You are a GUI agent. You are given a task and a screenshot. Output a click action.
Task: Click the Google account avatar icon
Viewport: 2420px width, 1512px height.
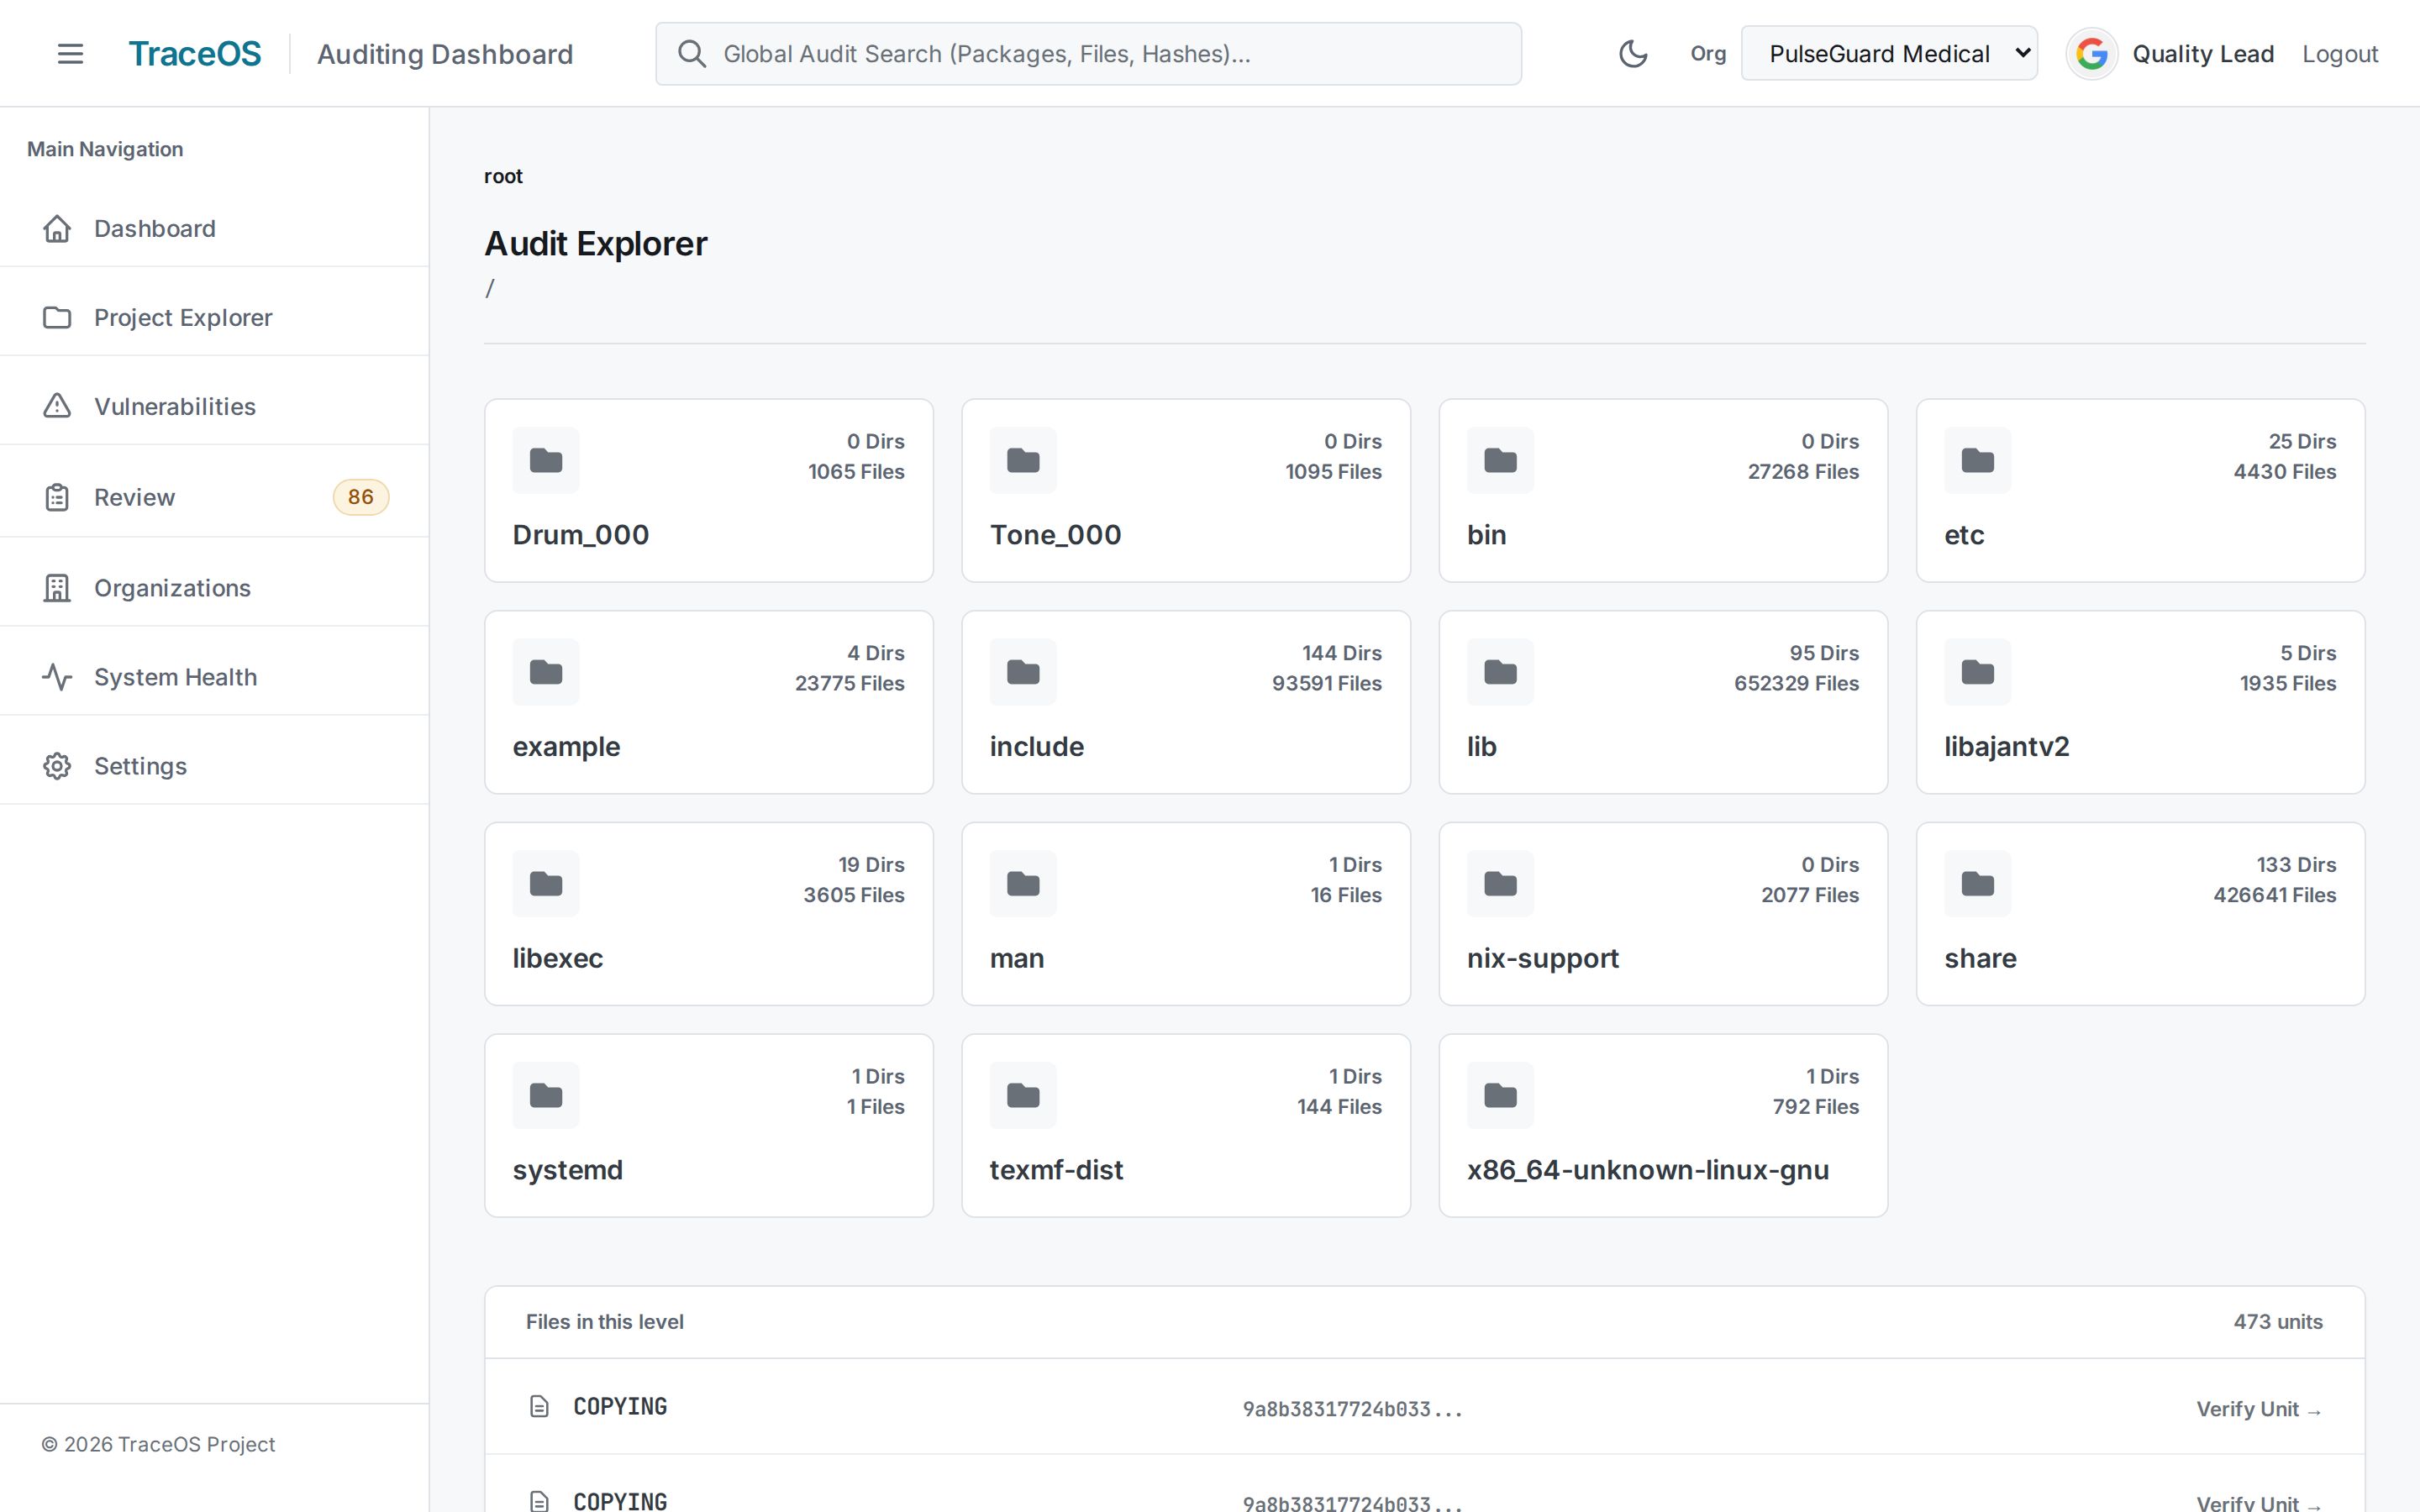[2091, 54]
